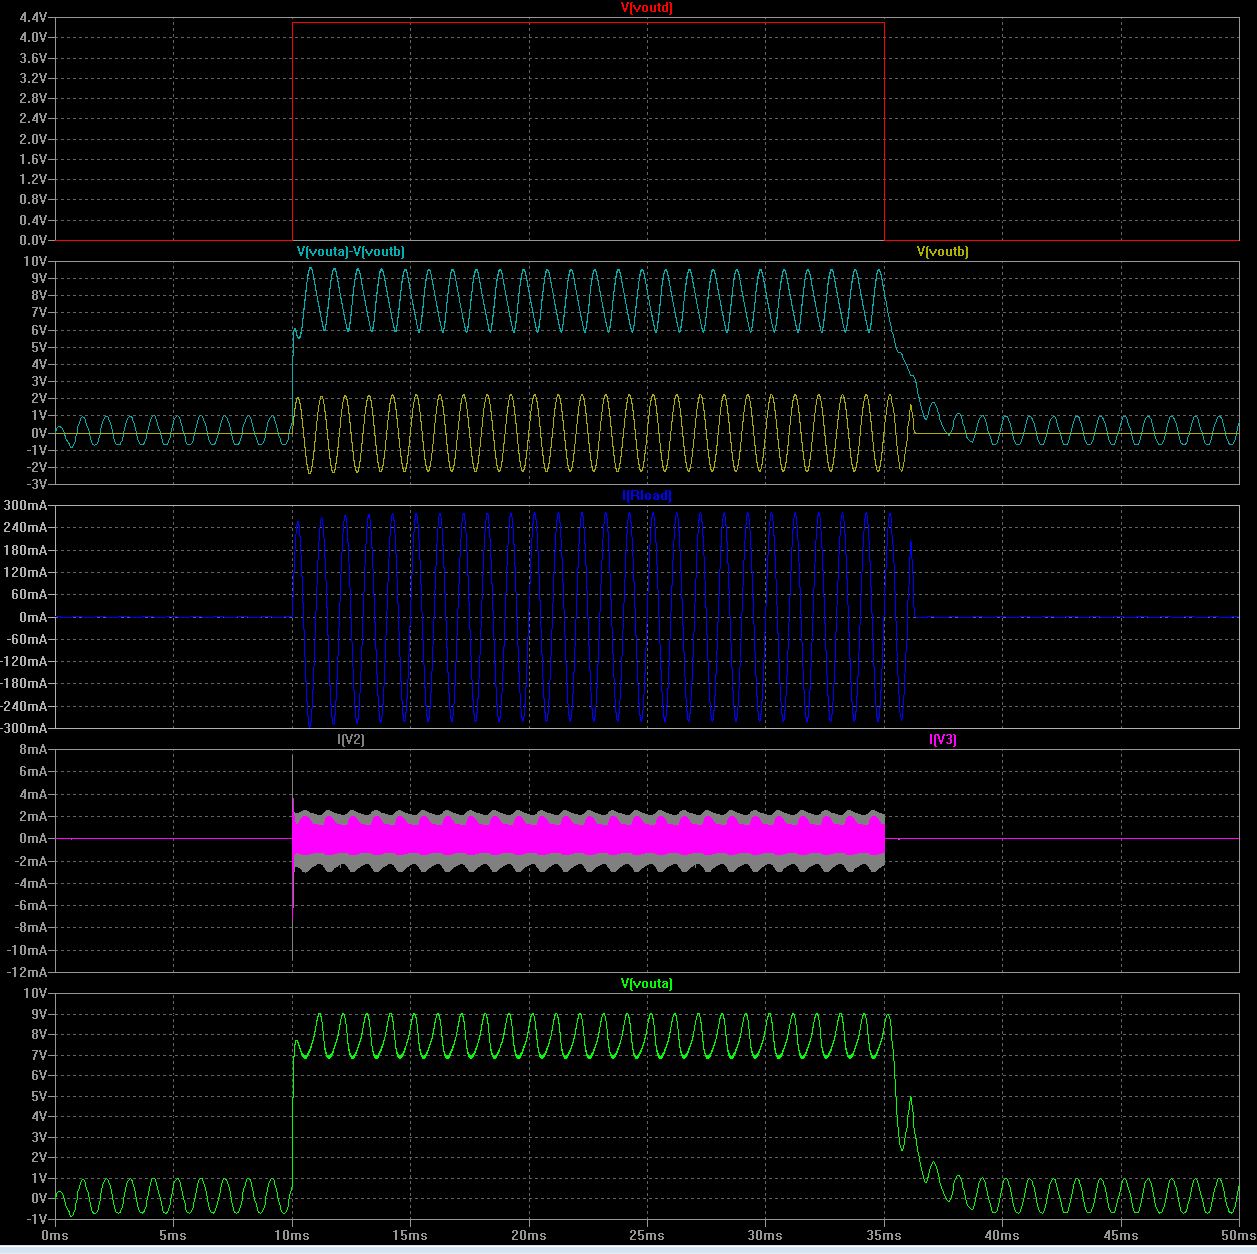Viewport: 1257px width, 1254px height.
Task: Click the 8mA vertical axis tick
Action: click(x=34, y=750)
